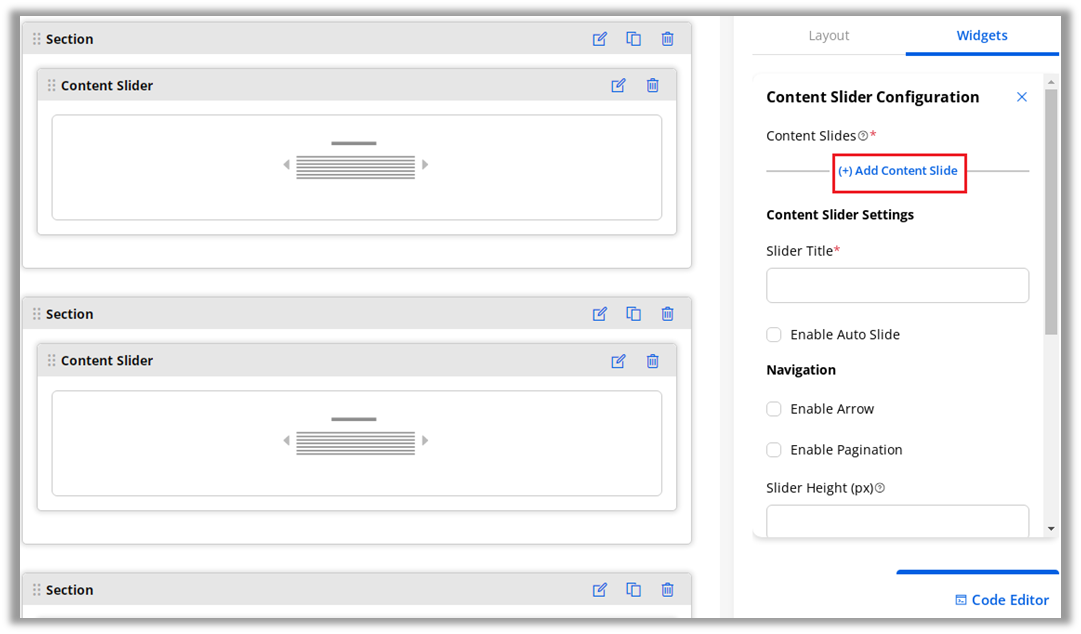Click the scroll down arrow in configuration panel

pos(1051,528)
